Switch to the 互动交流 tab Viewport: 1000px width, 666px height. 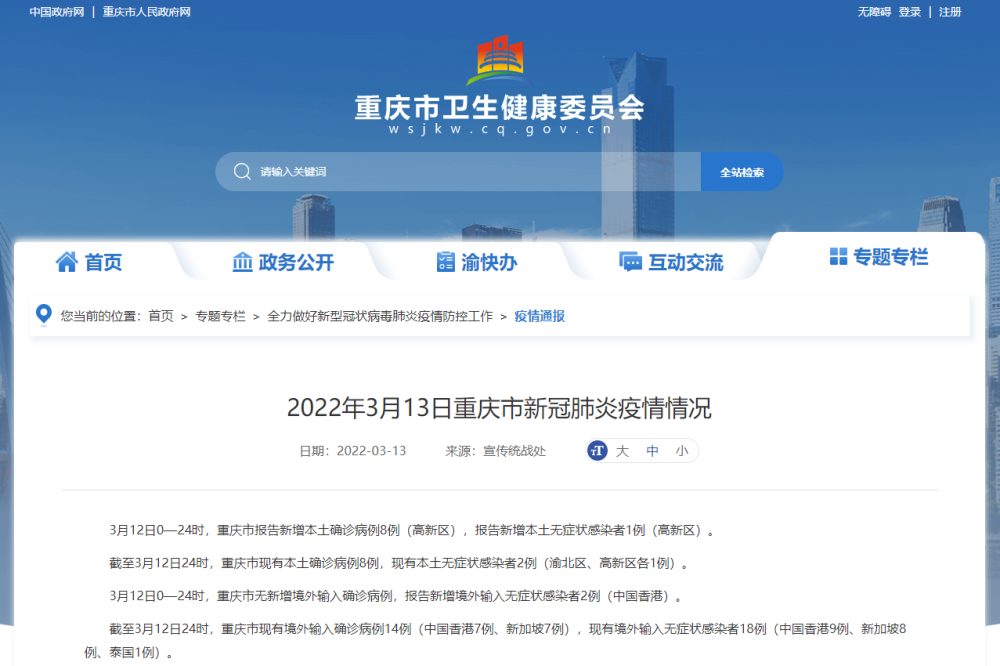685,263
